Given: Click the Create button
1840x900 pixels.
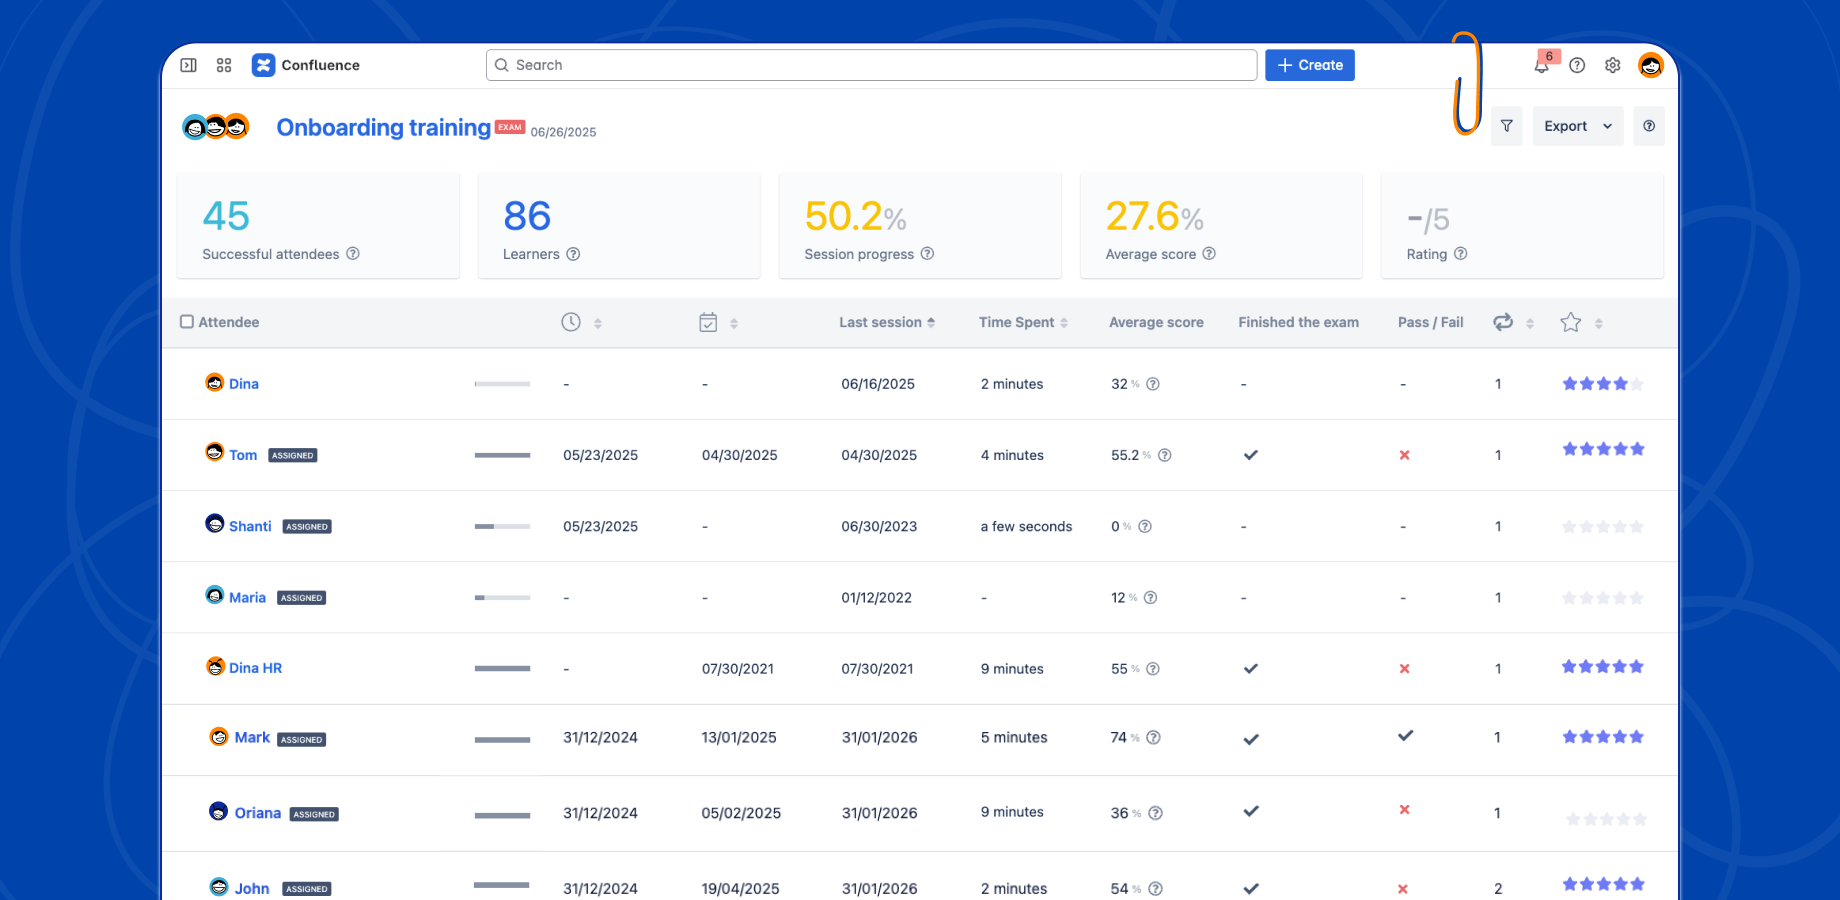Looking at the screenshot, I should 1309,65.
